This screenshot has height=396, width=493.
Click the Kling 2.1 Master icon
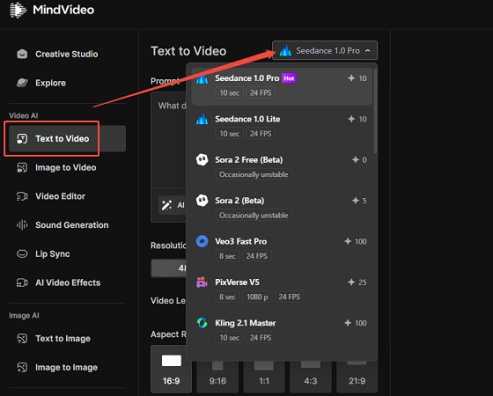click(202, 323)
